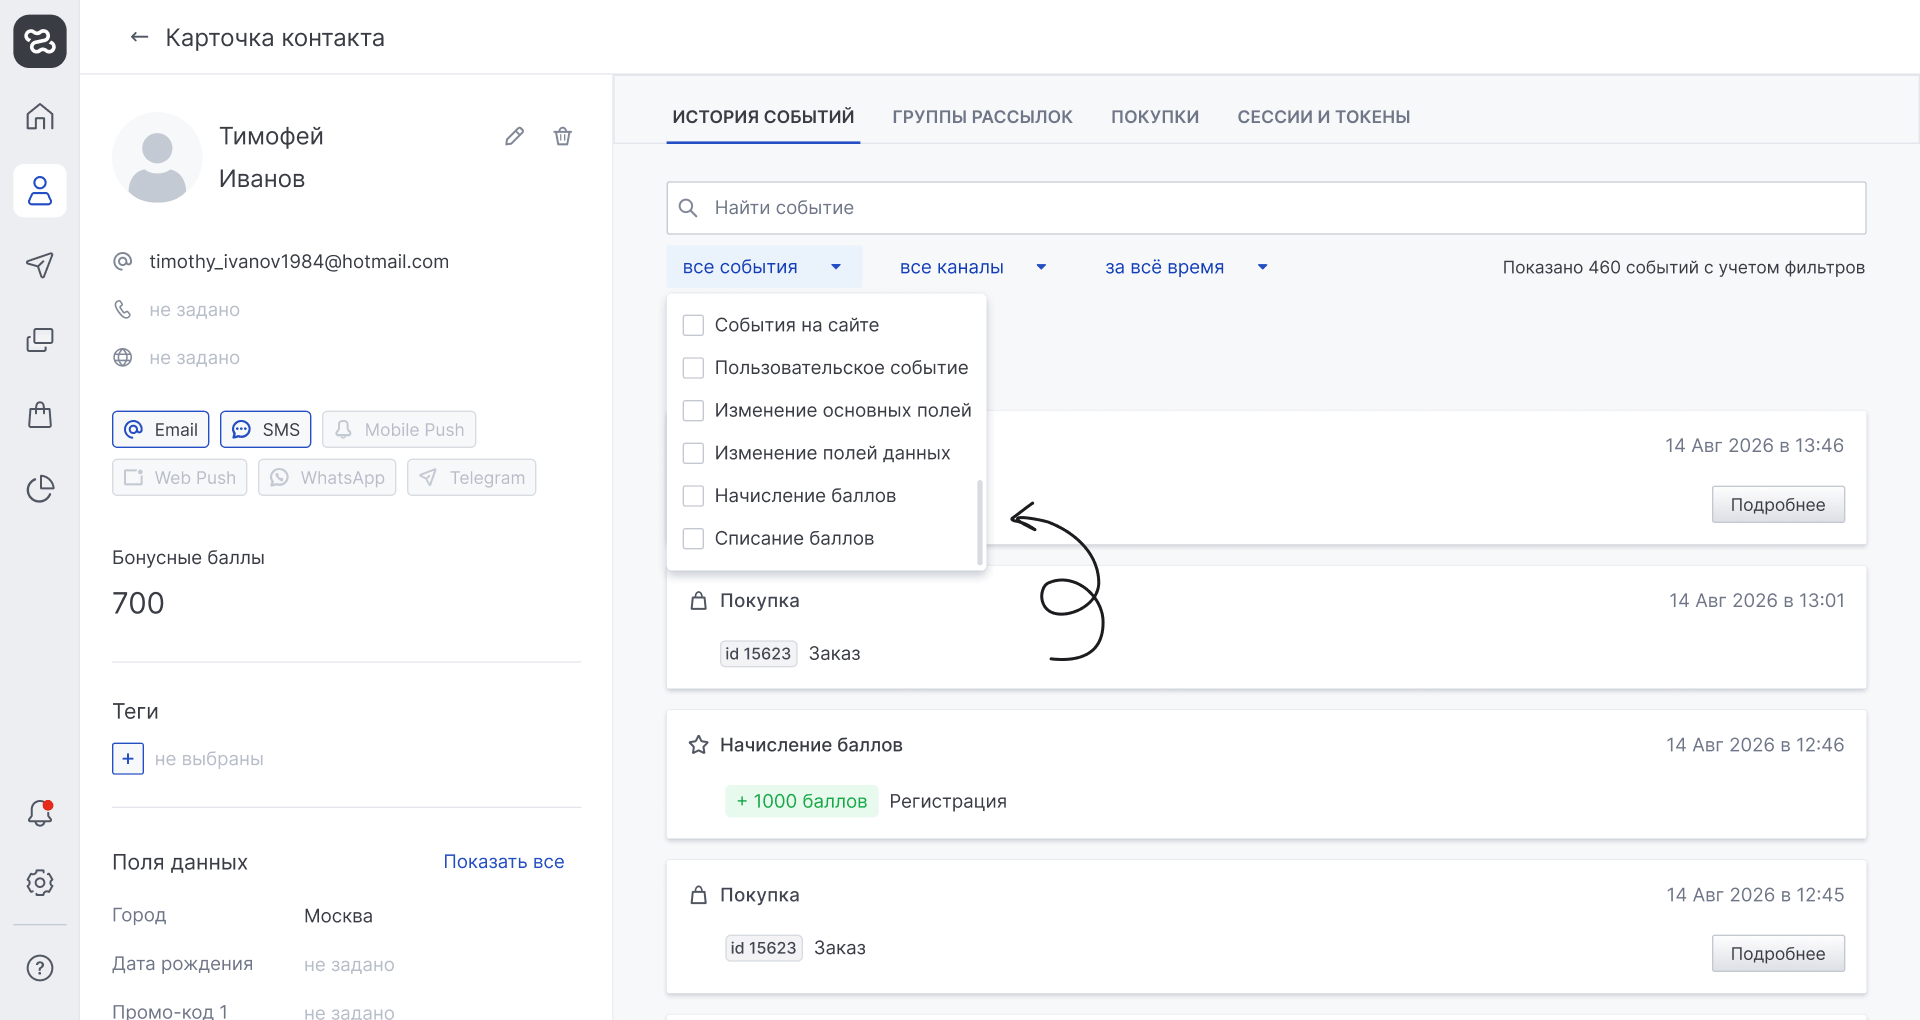Click the trash delete contact icon
This screenshot has width=1920, height=1020.
click(563, 136)
